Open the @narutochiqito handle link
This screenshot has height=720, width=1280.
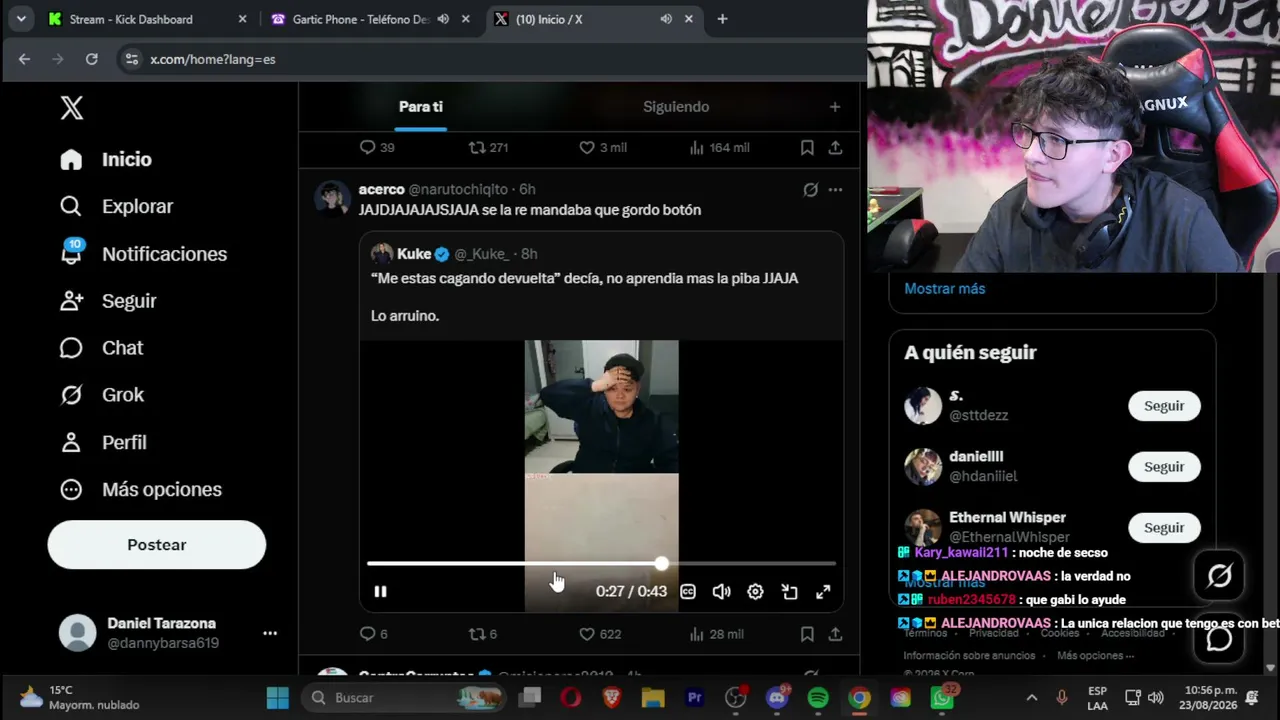click(458, 190)
